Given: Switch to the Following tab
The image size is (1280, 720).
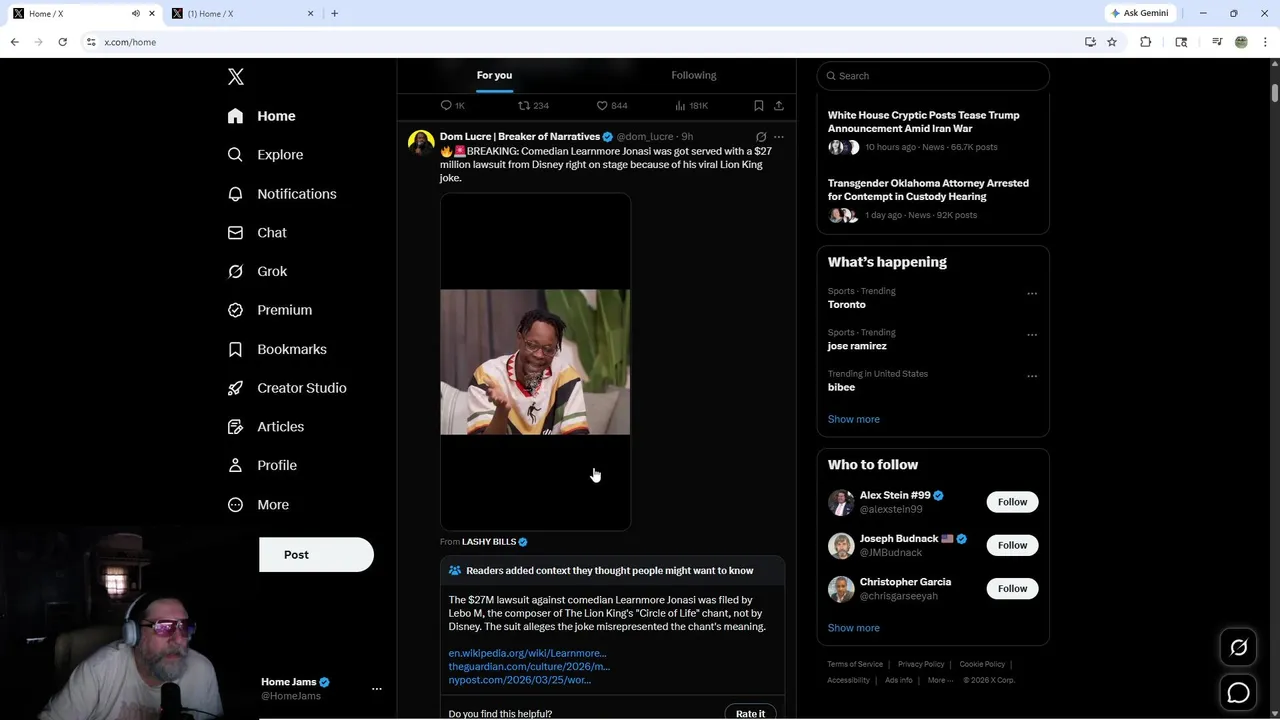Looking at the screenshot, I should click(694, 75).
